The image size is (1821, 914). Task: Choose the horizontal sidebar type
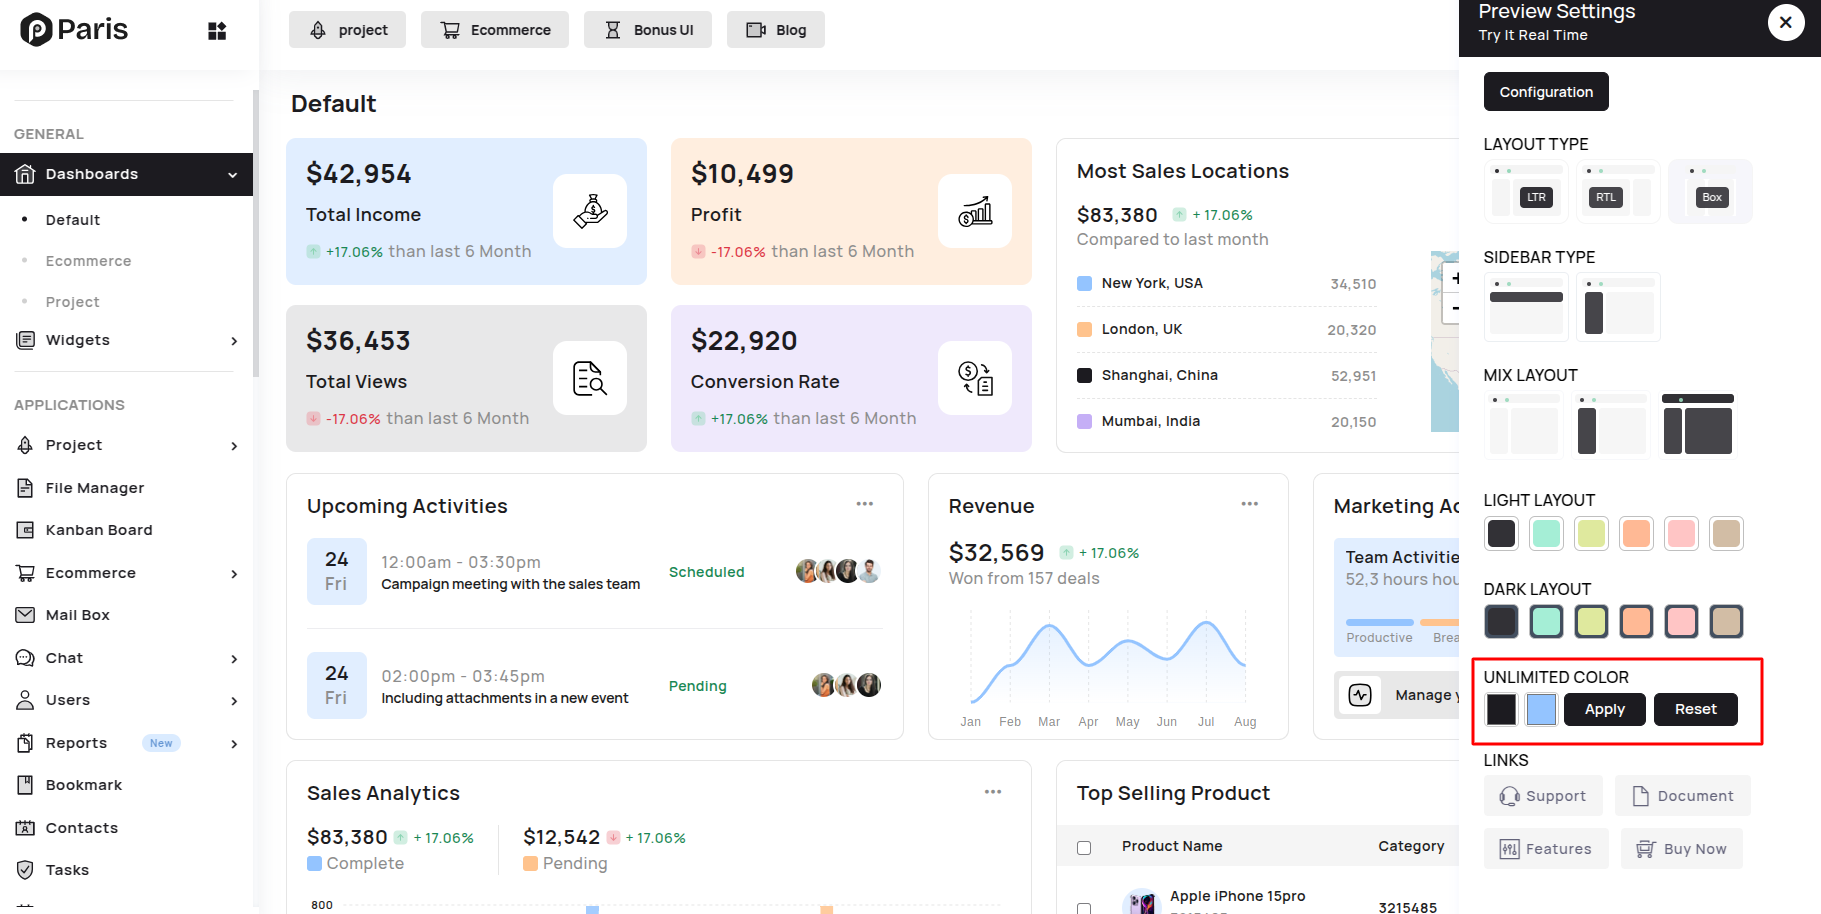coord(1526,307)
